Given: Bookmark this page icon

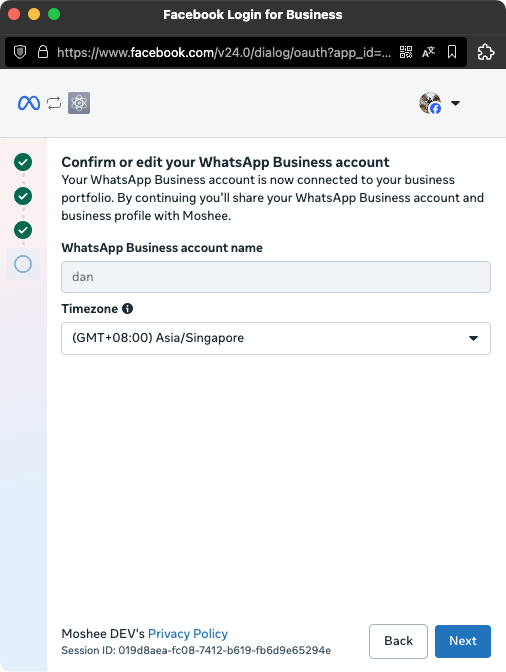Looking at the screenshot, I should click(452, 52).
